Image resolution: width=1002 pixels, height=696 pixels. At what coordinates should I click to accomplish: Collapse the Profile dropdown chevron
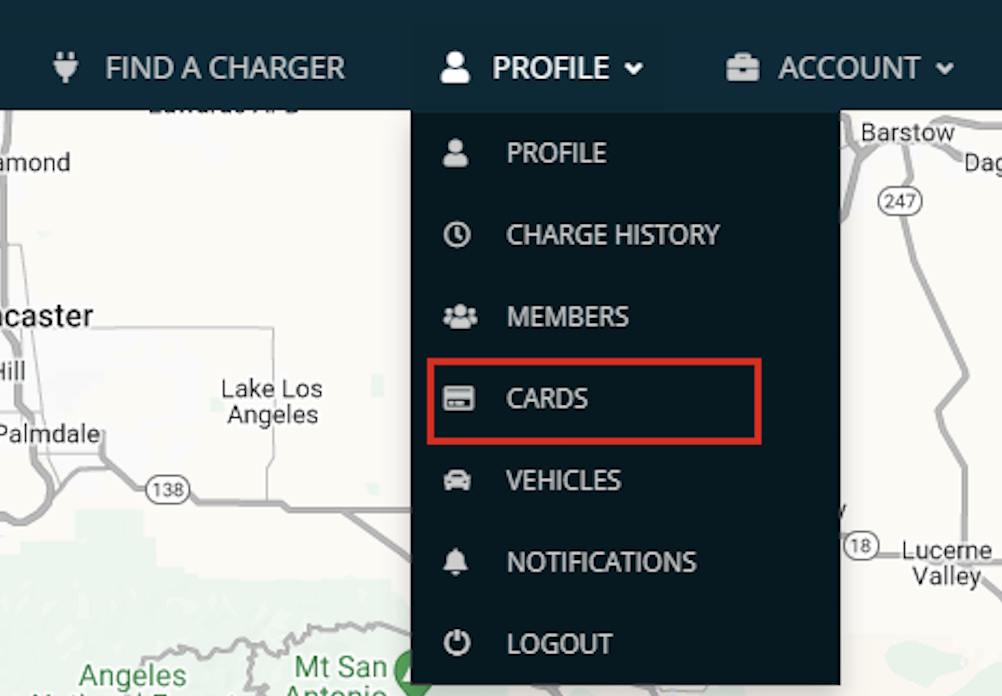click(633, 69)
